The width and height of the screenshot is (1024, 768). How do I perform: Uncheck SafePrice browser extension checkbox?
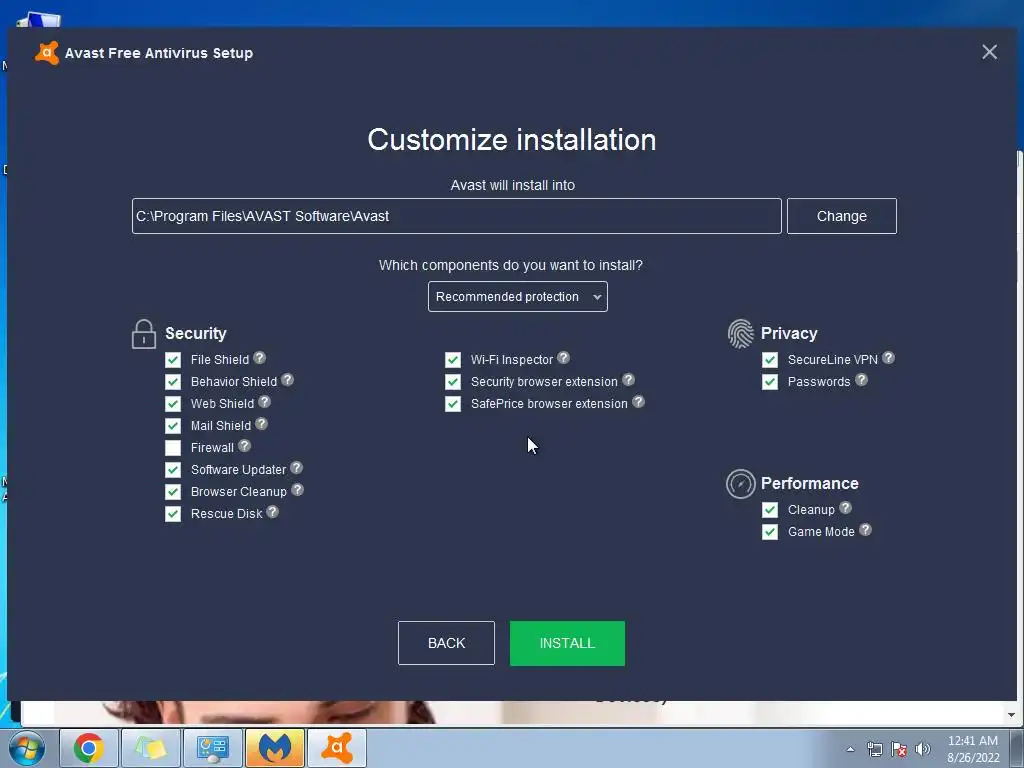[453, 404]
